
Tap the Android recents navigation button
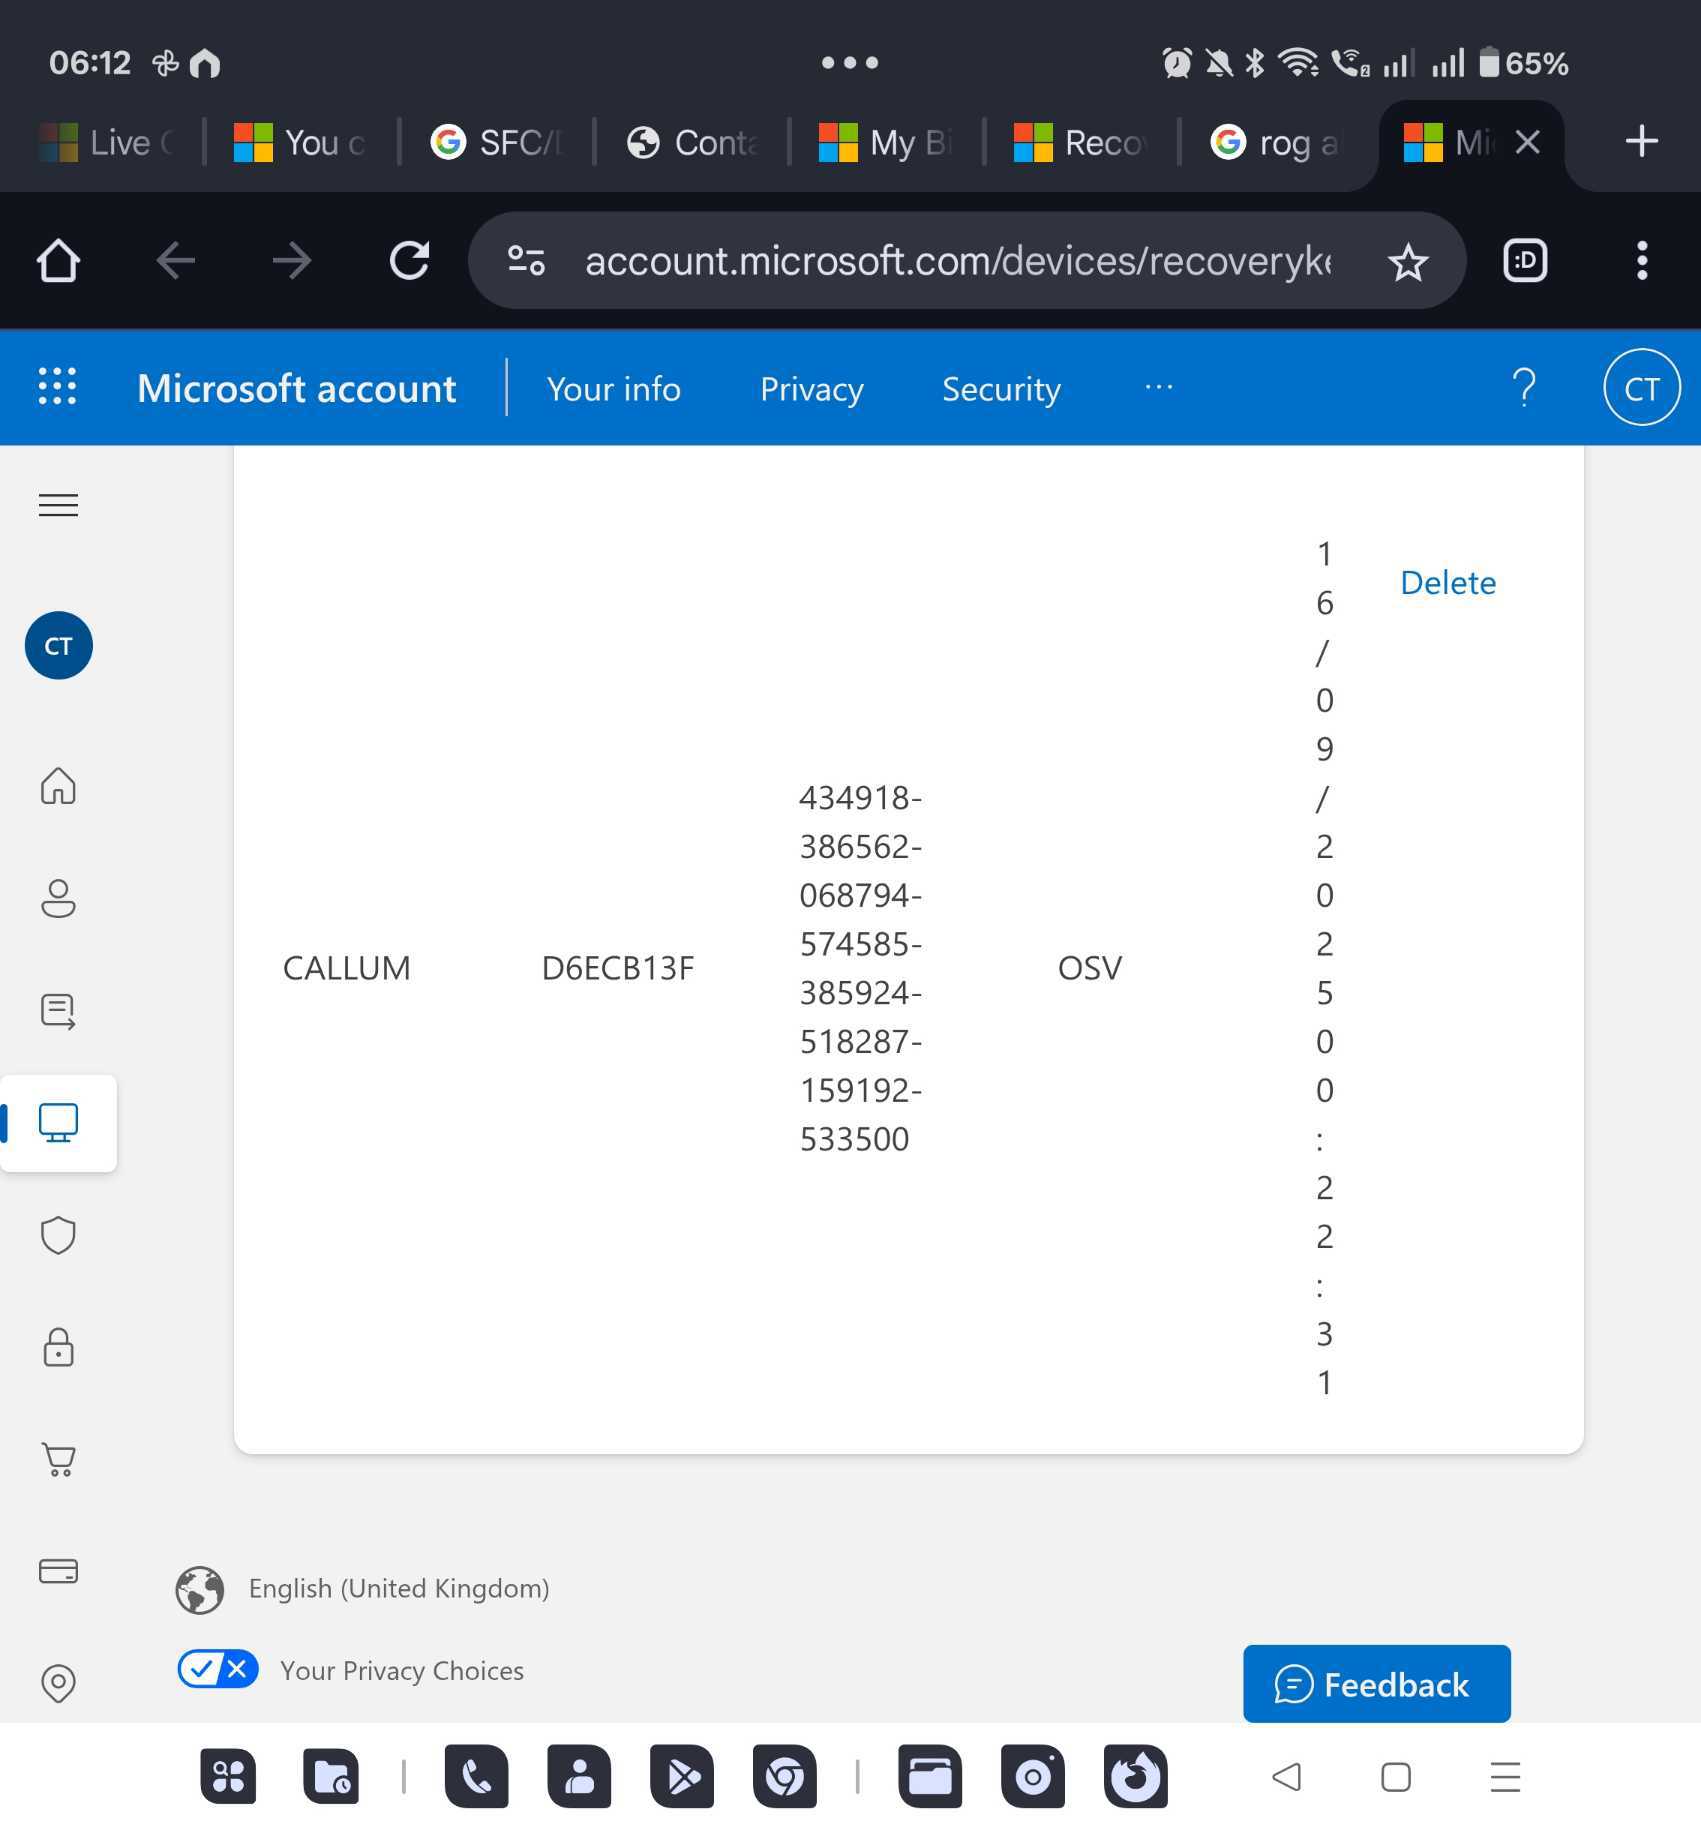click(1505, 1777)
